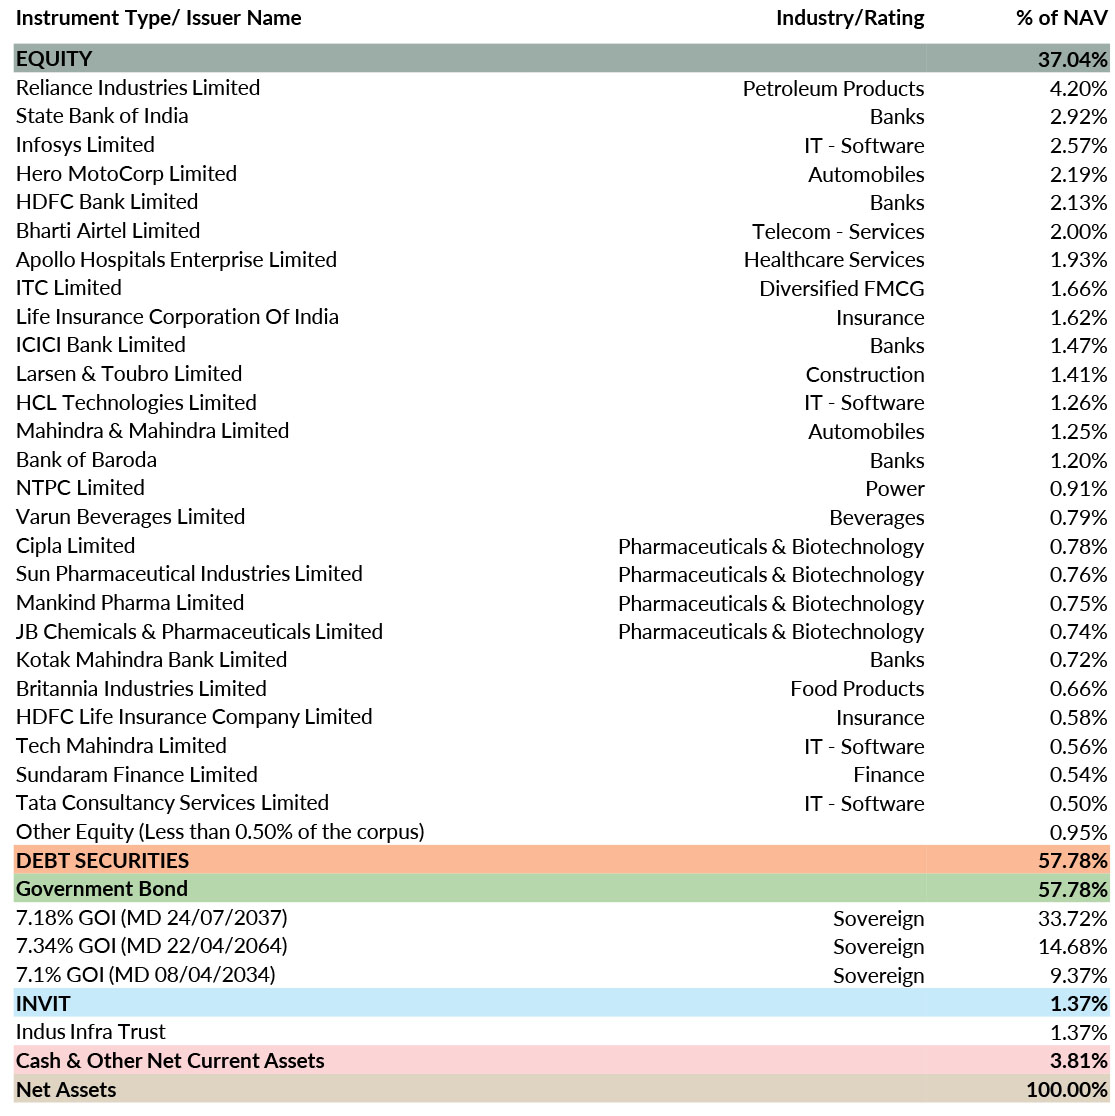Select the EQUITY section header row
This screenshot has width=1115, height=1116.
point(54,59)
